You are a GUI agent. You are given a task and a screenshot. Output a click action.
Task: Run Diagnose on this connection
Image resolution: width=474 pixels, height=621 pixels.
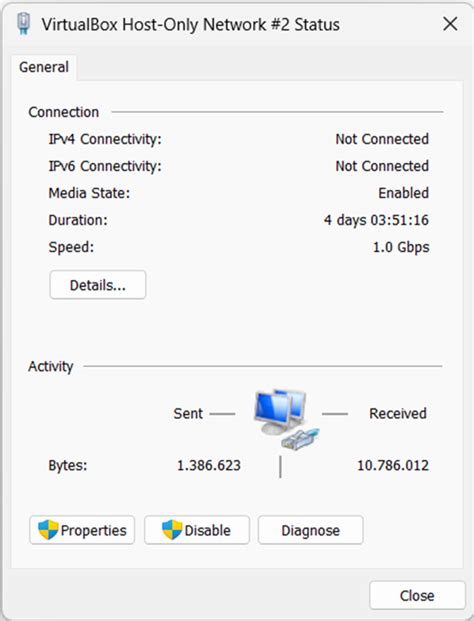[x=310, y=530]
